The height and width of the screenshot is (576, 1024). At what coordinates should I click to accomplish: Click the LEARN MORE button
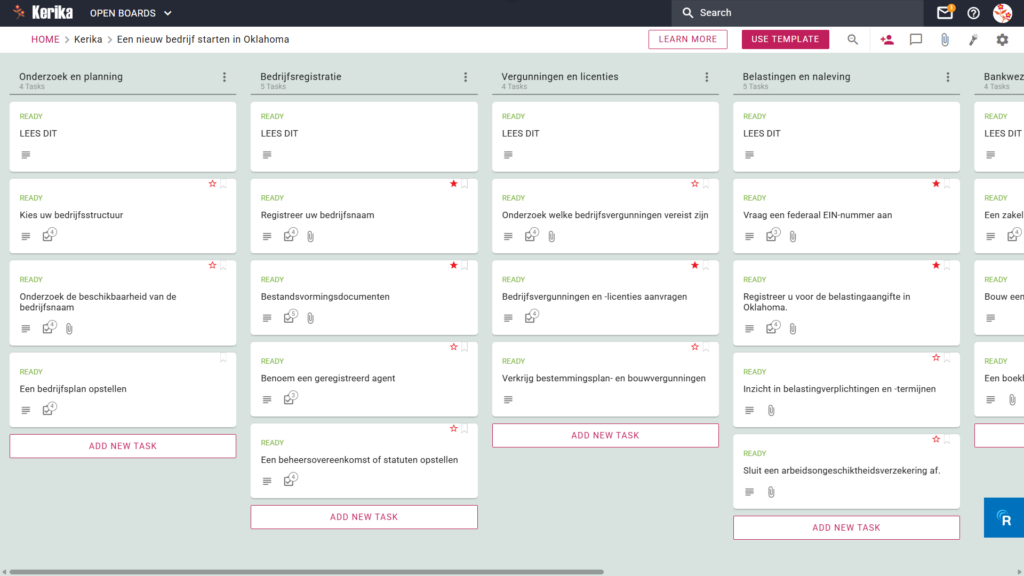click(x=688, y=39)
